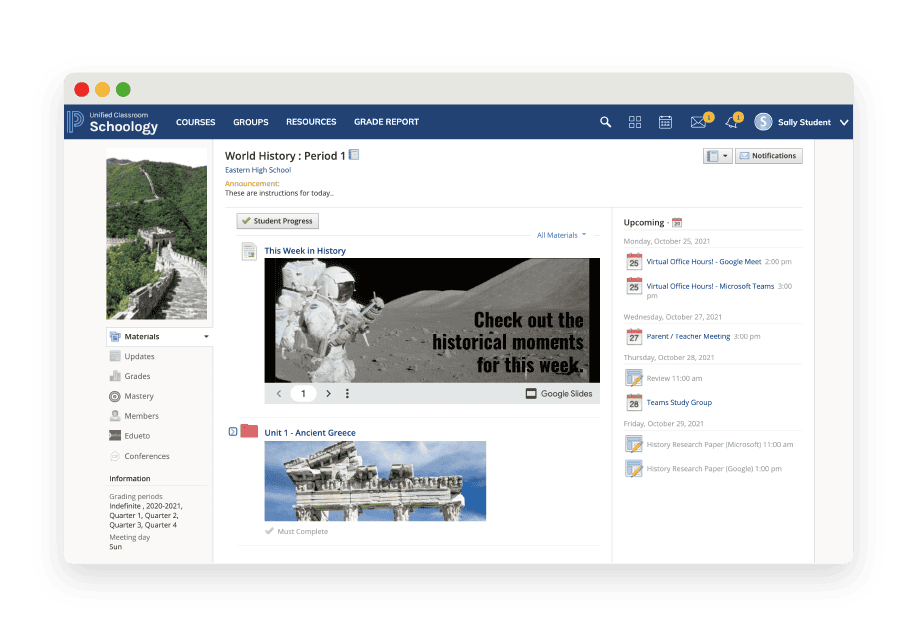Open the calendar icon in top bar
Viewport: 919px width, 637px height.
[665, 122]
